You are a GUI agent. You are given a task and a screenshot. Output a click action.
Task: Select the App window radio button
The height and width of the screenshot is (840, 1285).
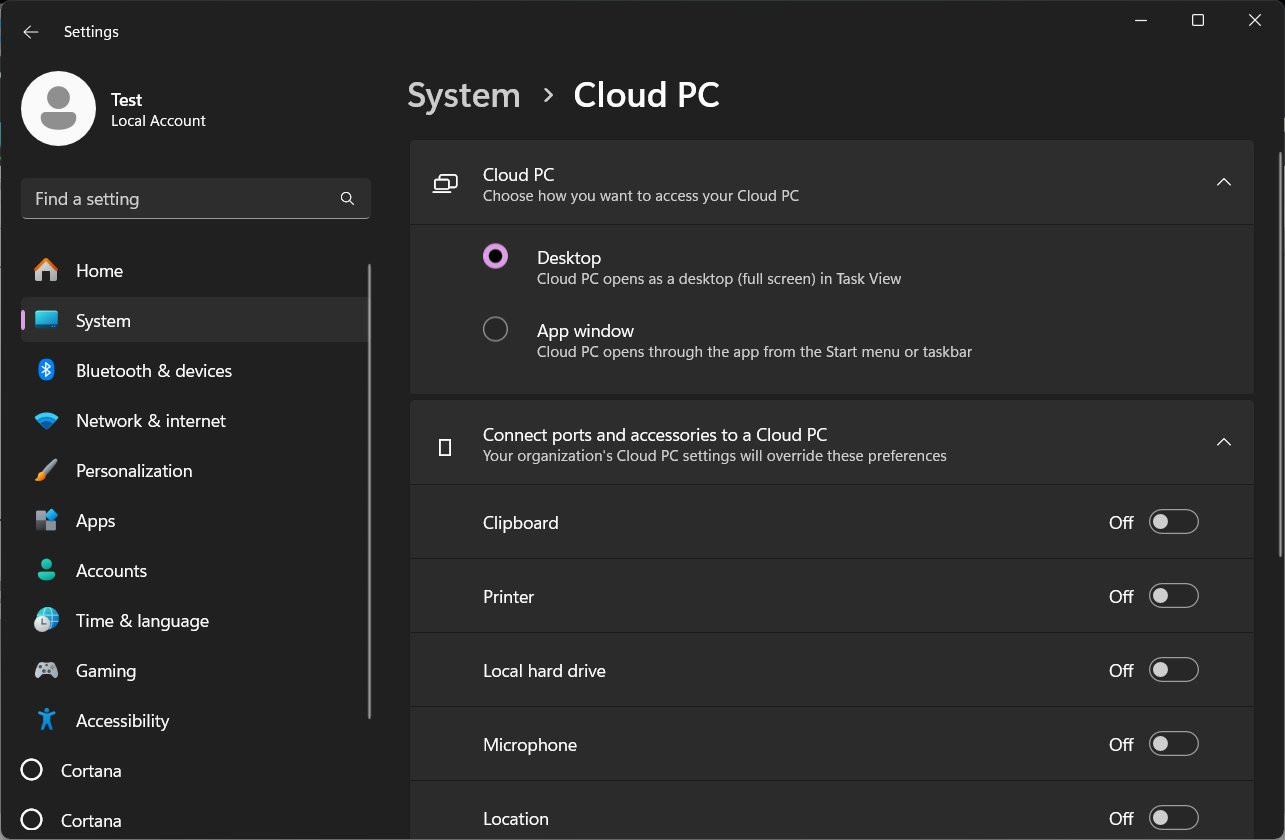tap(495, 329)
